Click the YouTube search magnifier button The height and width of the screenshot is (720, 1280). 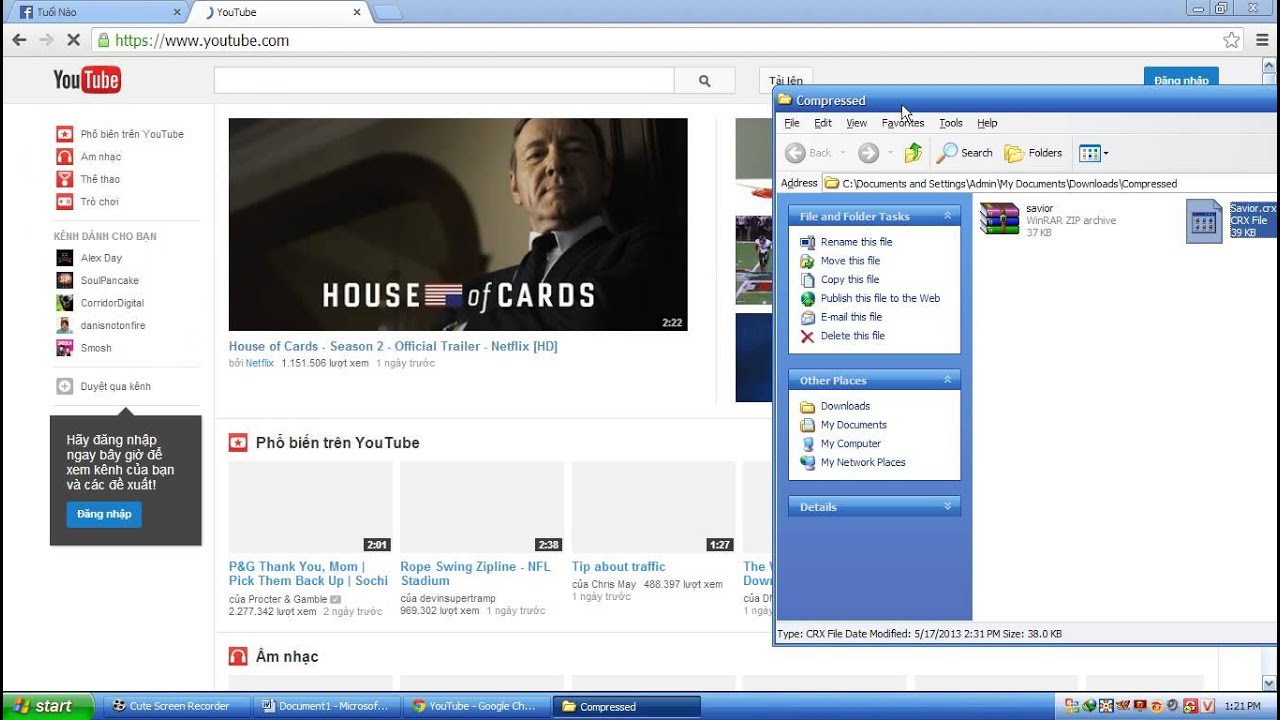click(x=704, y=81)
